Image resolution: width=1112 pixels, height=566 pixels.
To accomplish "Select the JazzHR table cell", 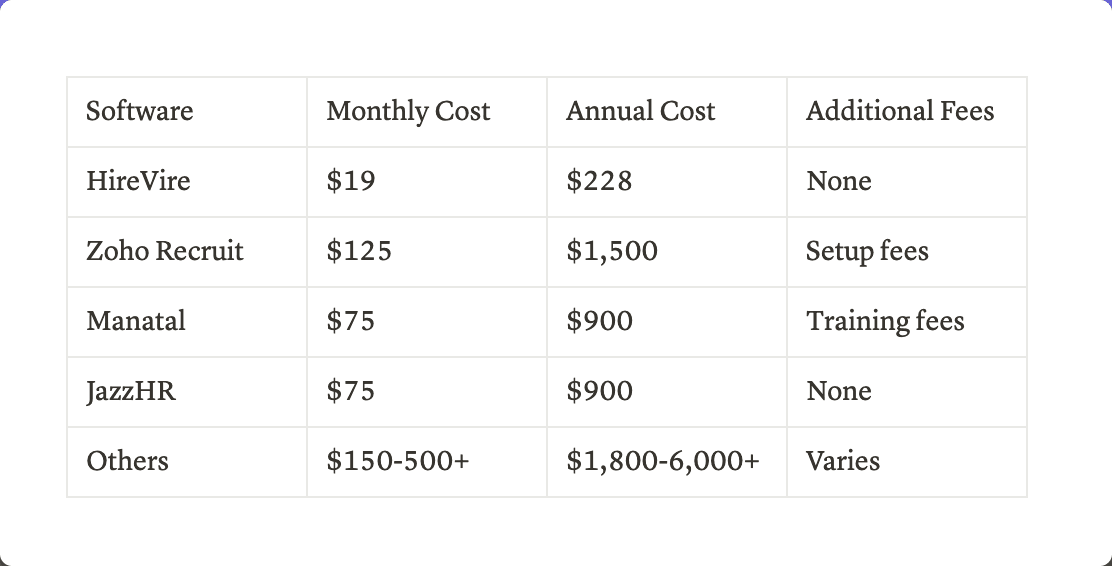I will [131, 391].
